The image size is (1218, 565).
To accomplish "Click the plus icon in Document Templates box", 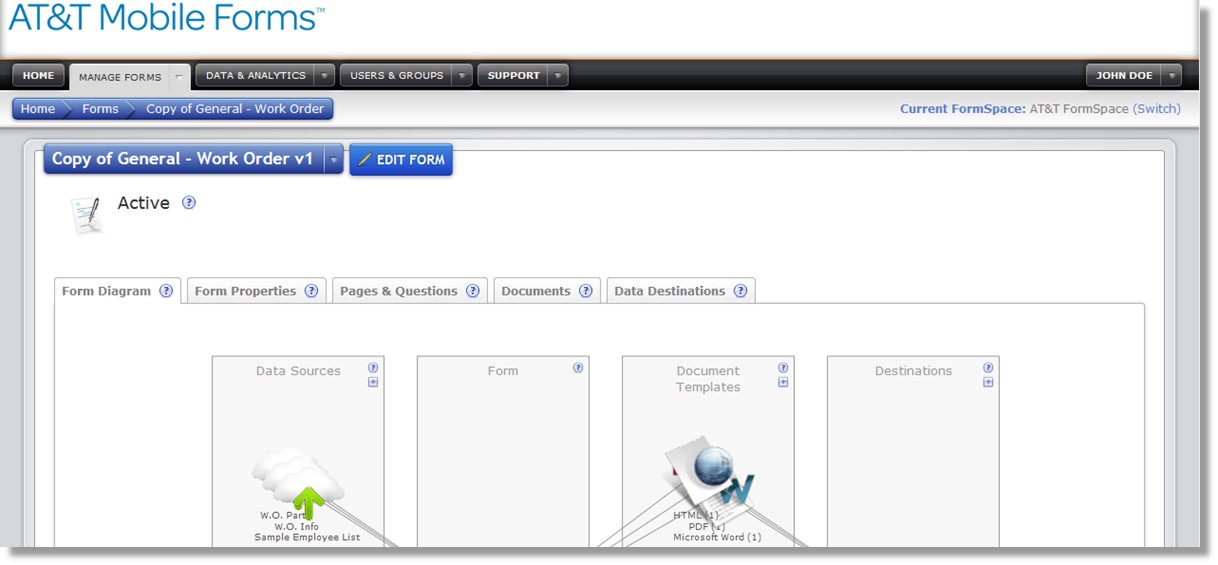I will point(783,382).
